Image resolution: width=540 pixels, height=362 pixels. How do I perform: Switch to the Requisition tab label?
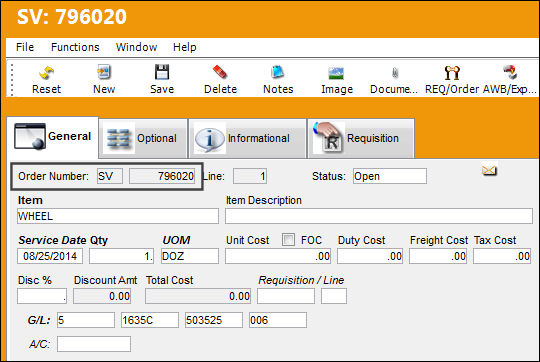[x=373, y=138]
